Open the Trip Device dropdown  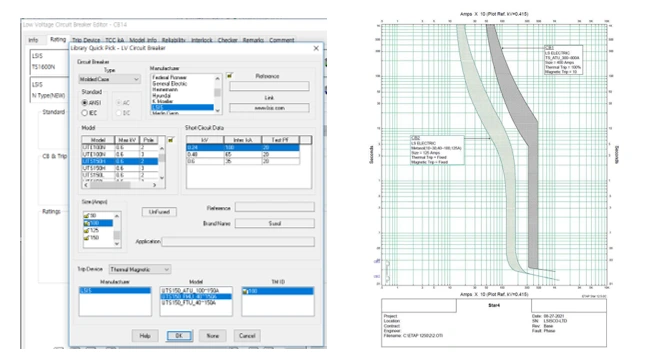[140, 269]
